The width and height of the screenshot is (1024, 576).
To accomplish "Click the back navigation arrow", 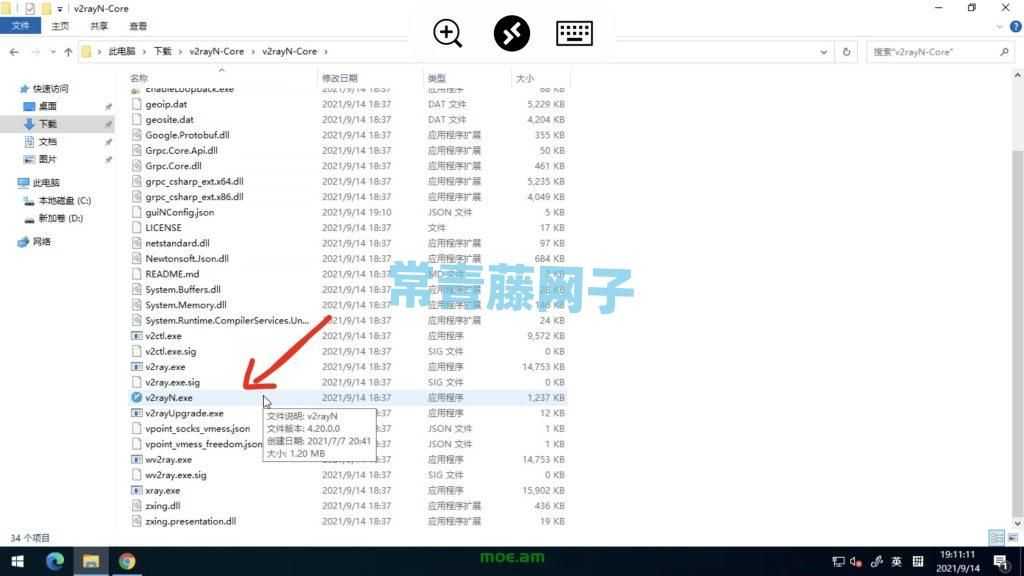I will (13, 51).
